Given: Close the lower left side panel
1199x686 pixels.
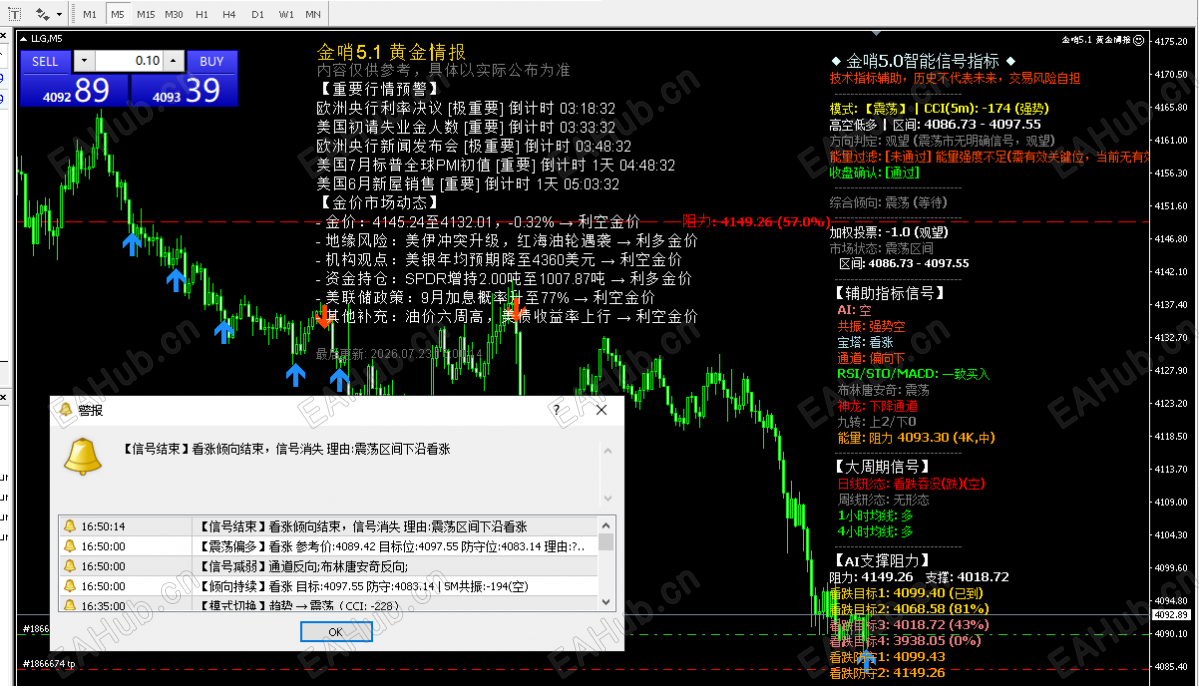Looking at the screenshot, I should [x=4, y=397].
